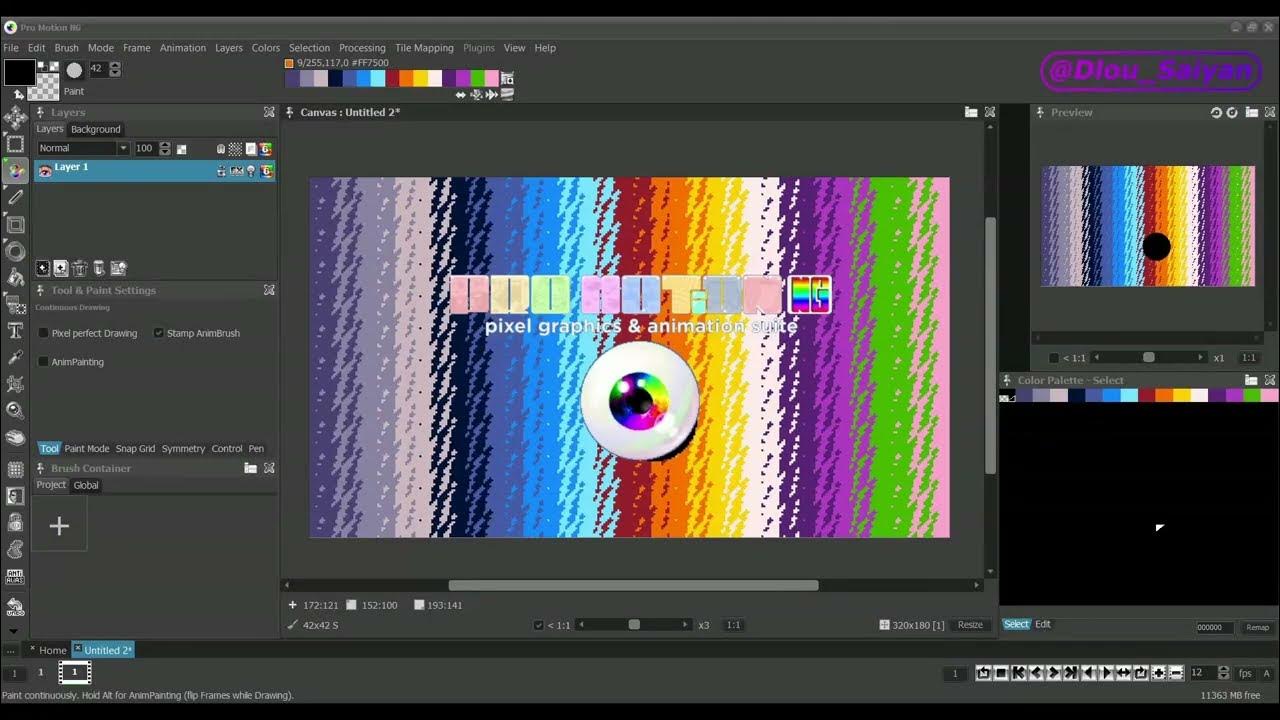Jump to the first frame
The height and width of the screenshot is (720, 1280).
(1019, 673)
